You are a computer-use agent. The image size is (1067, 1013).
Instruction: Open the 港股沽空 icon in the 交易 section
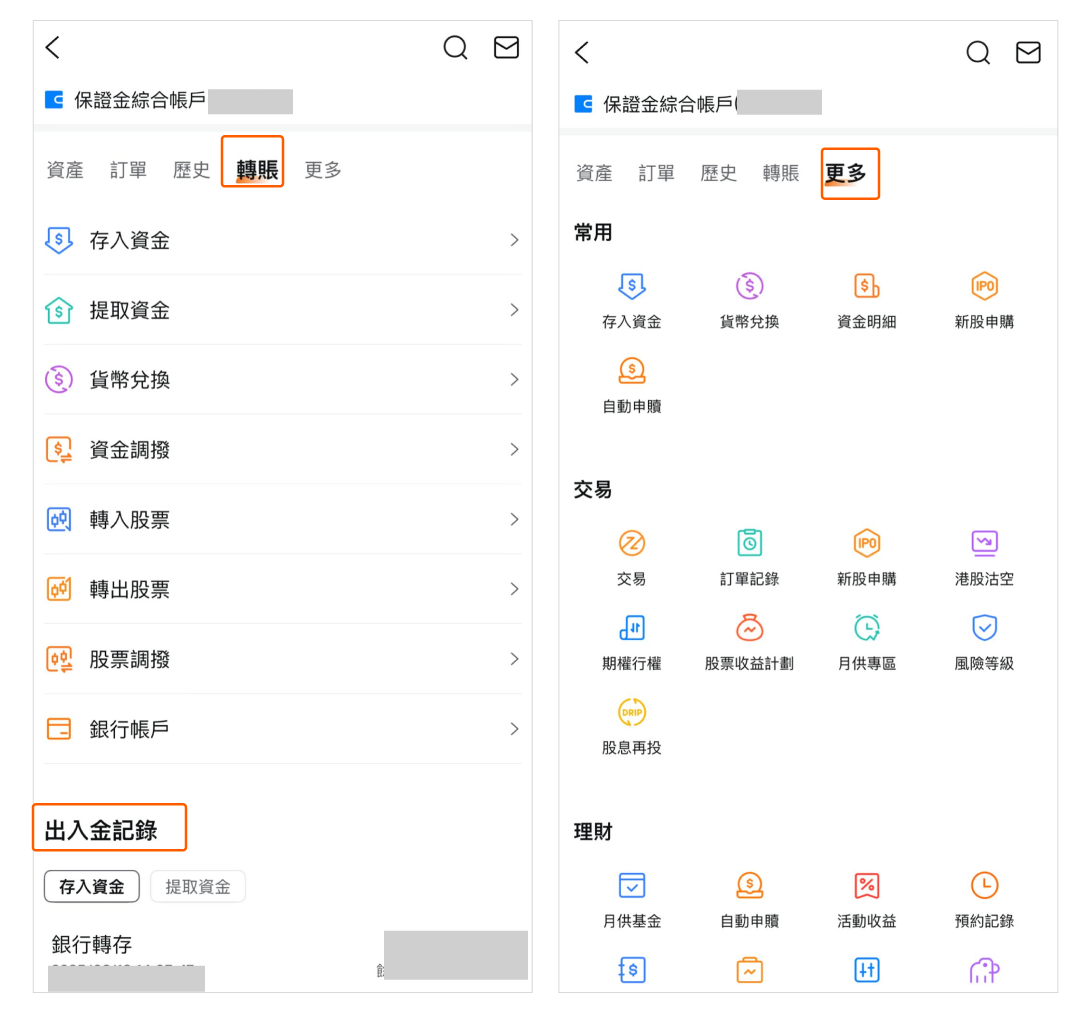tap(984, 543)
